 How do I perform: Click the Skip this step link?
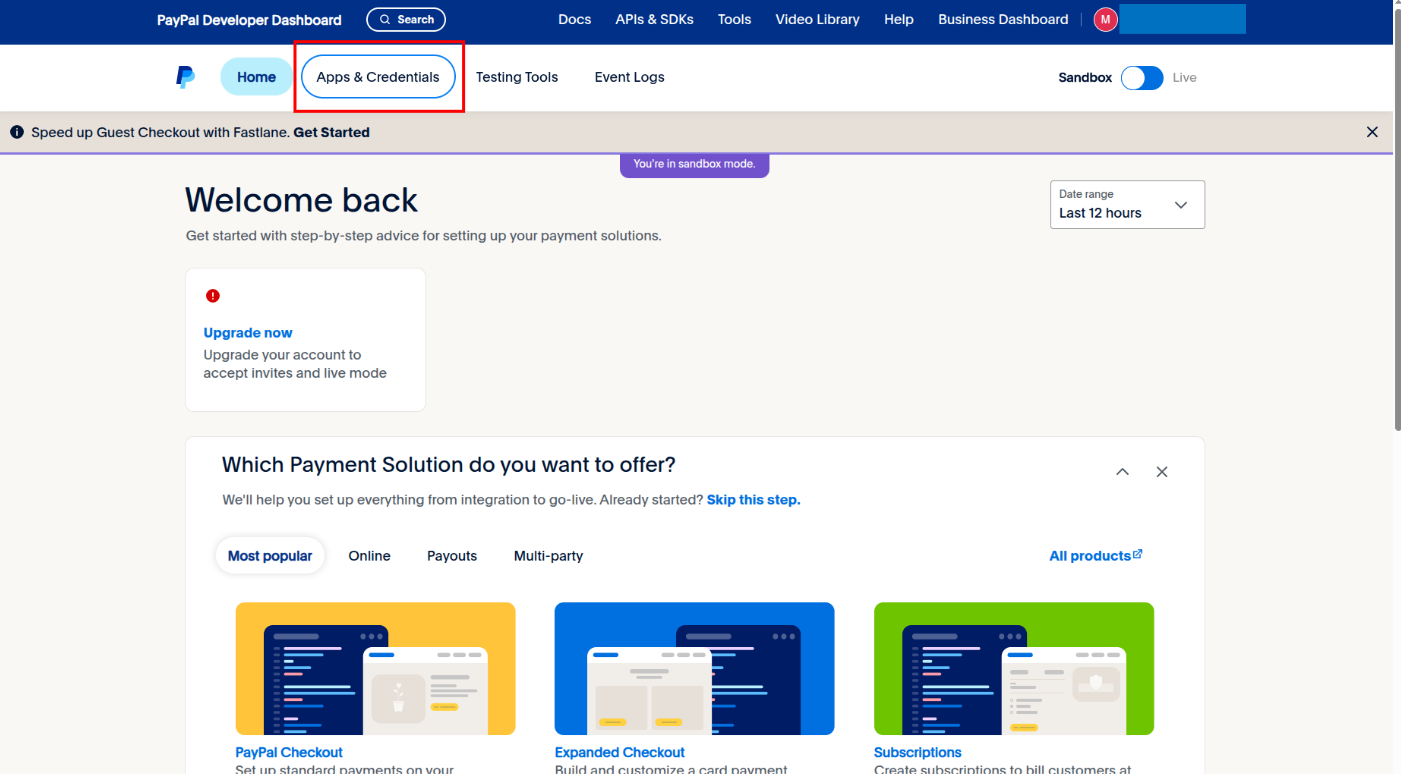[754, 500]
